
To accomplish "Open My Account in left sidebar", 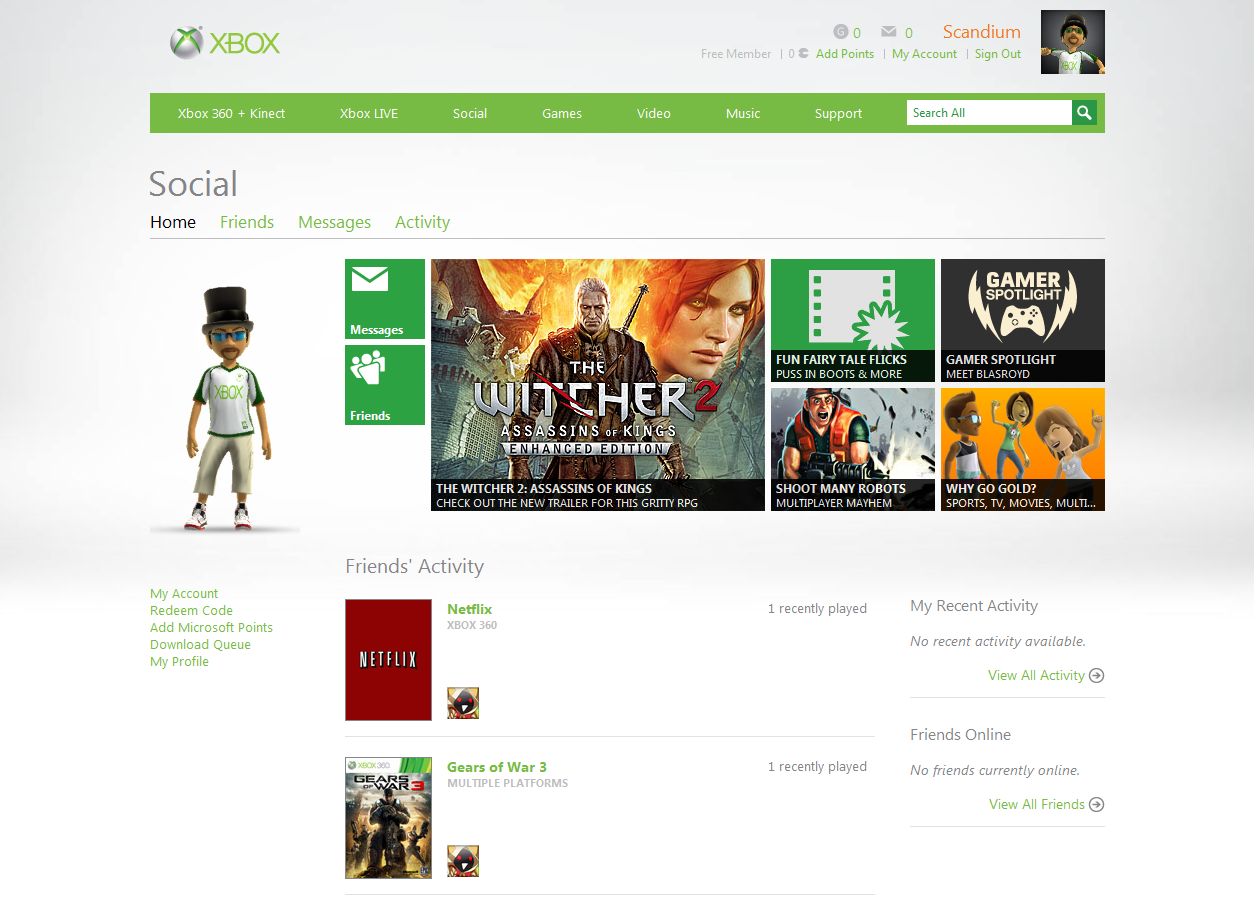I will pyautogui.click(x=184, y=594).
